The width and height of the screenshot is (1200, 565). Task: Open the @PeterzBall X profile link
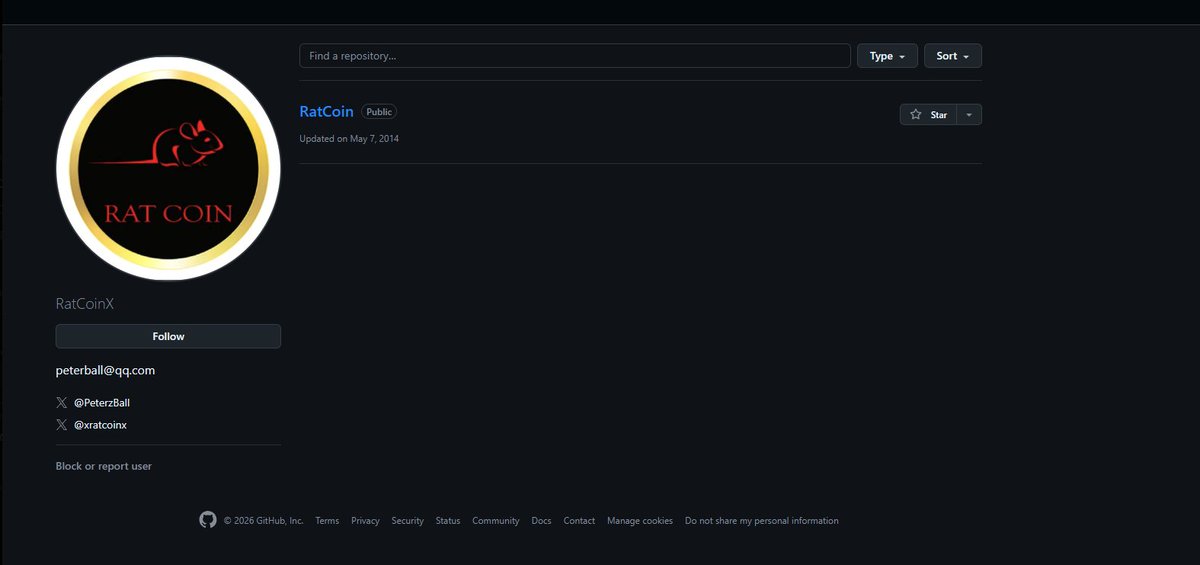102,403
